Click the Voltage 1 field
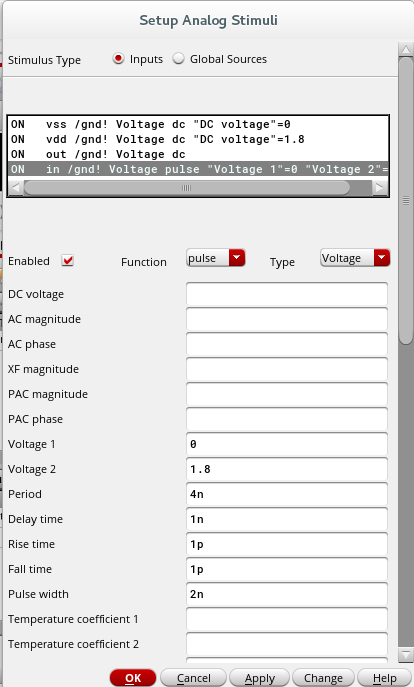Image resolution: width=414 pixels, height=687 pixels. tap(287, 444)
